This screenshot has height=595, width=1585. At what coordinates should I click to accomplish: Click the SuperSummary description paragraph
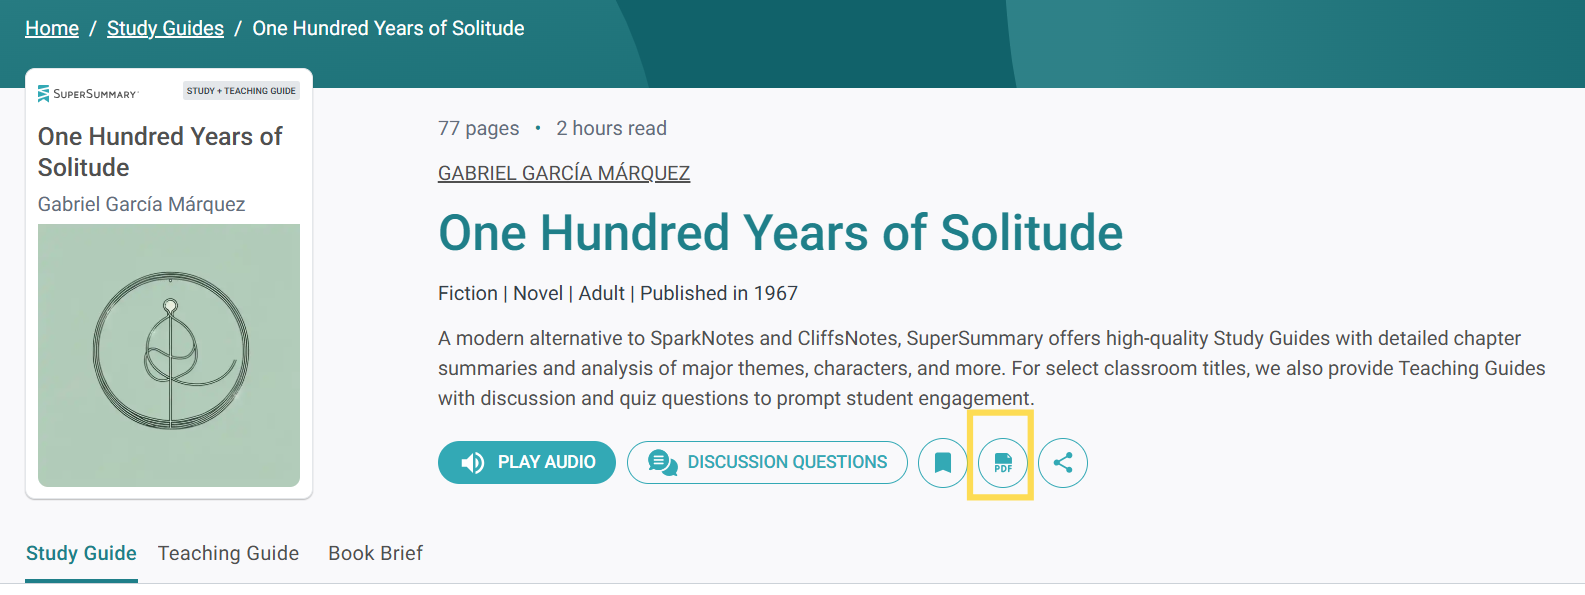992,368
